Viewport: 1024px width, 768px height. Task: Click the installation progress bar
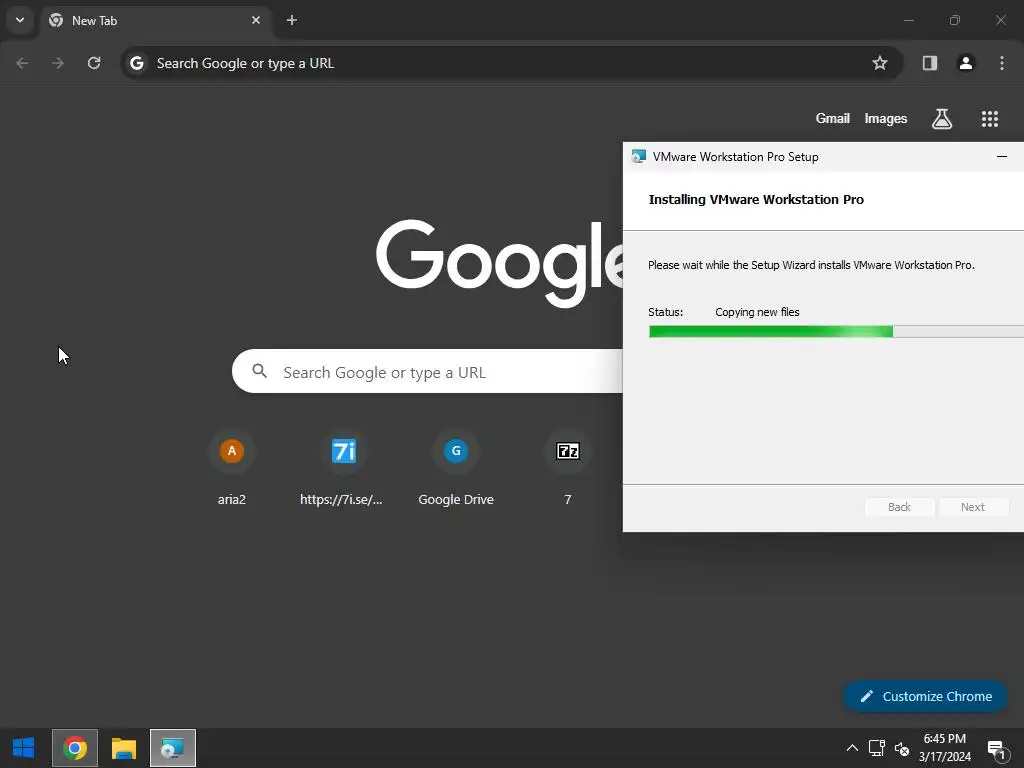point(836,332)
